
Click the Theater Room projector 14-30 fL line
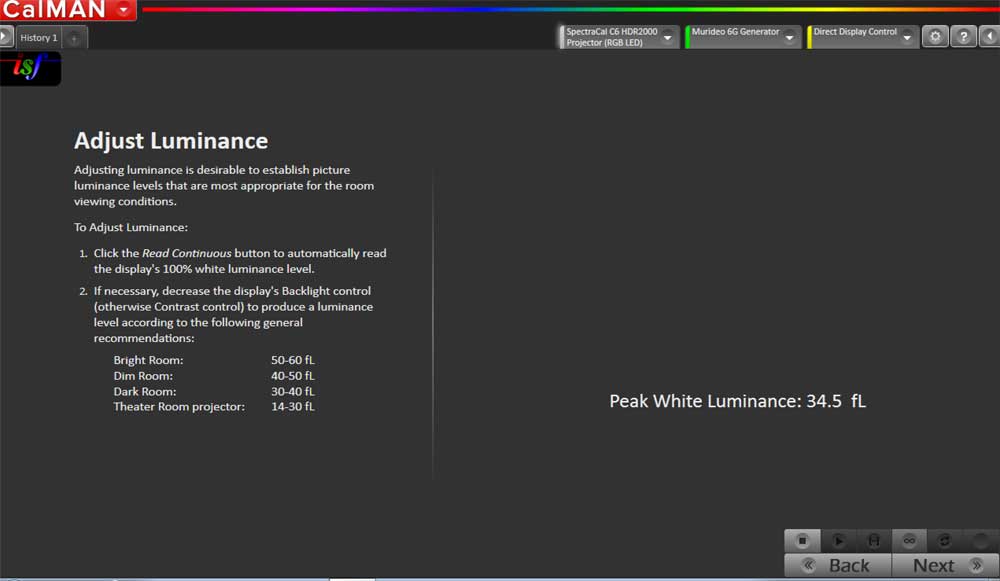[x=214, y=407]
